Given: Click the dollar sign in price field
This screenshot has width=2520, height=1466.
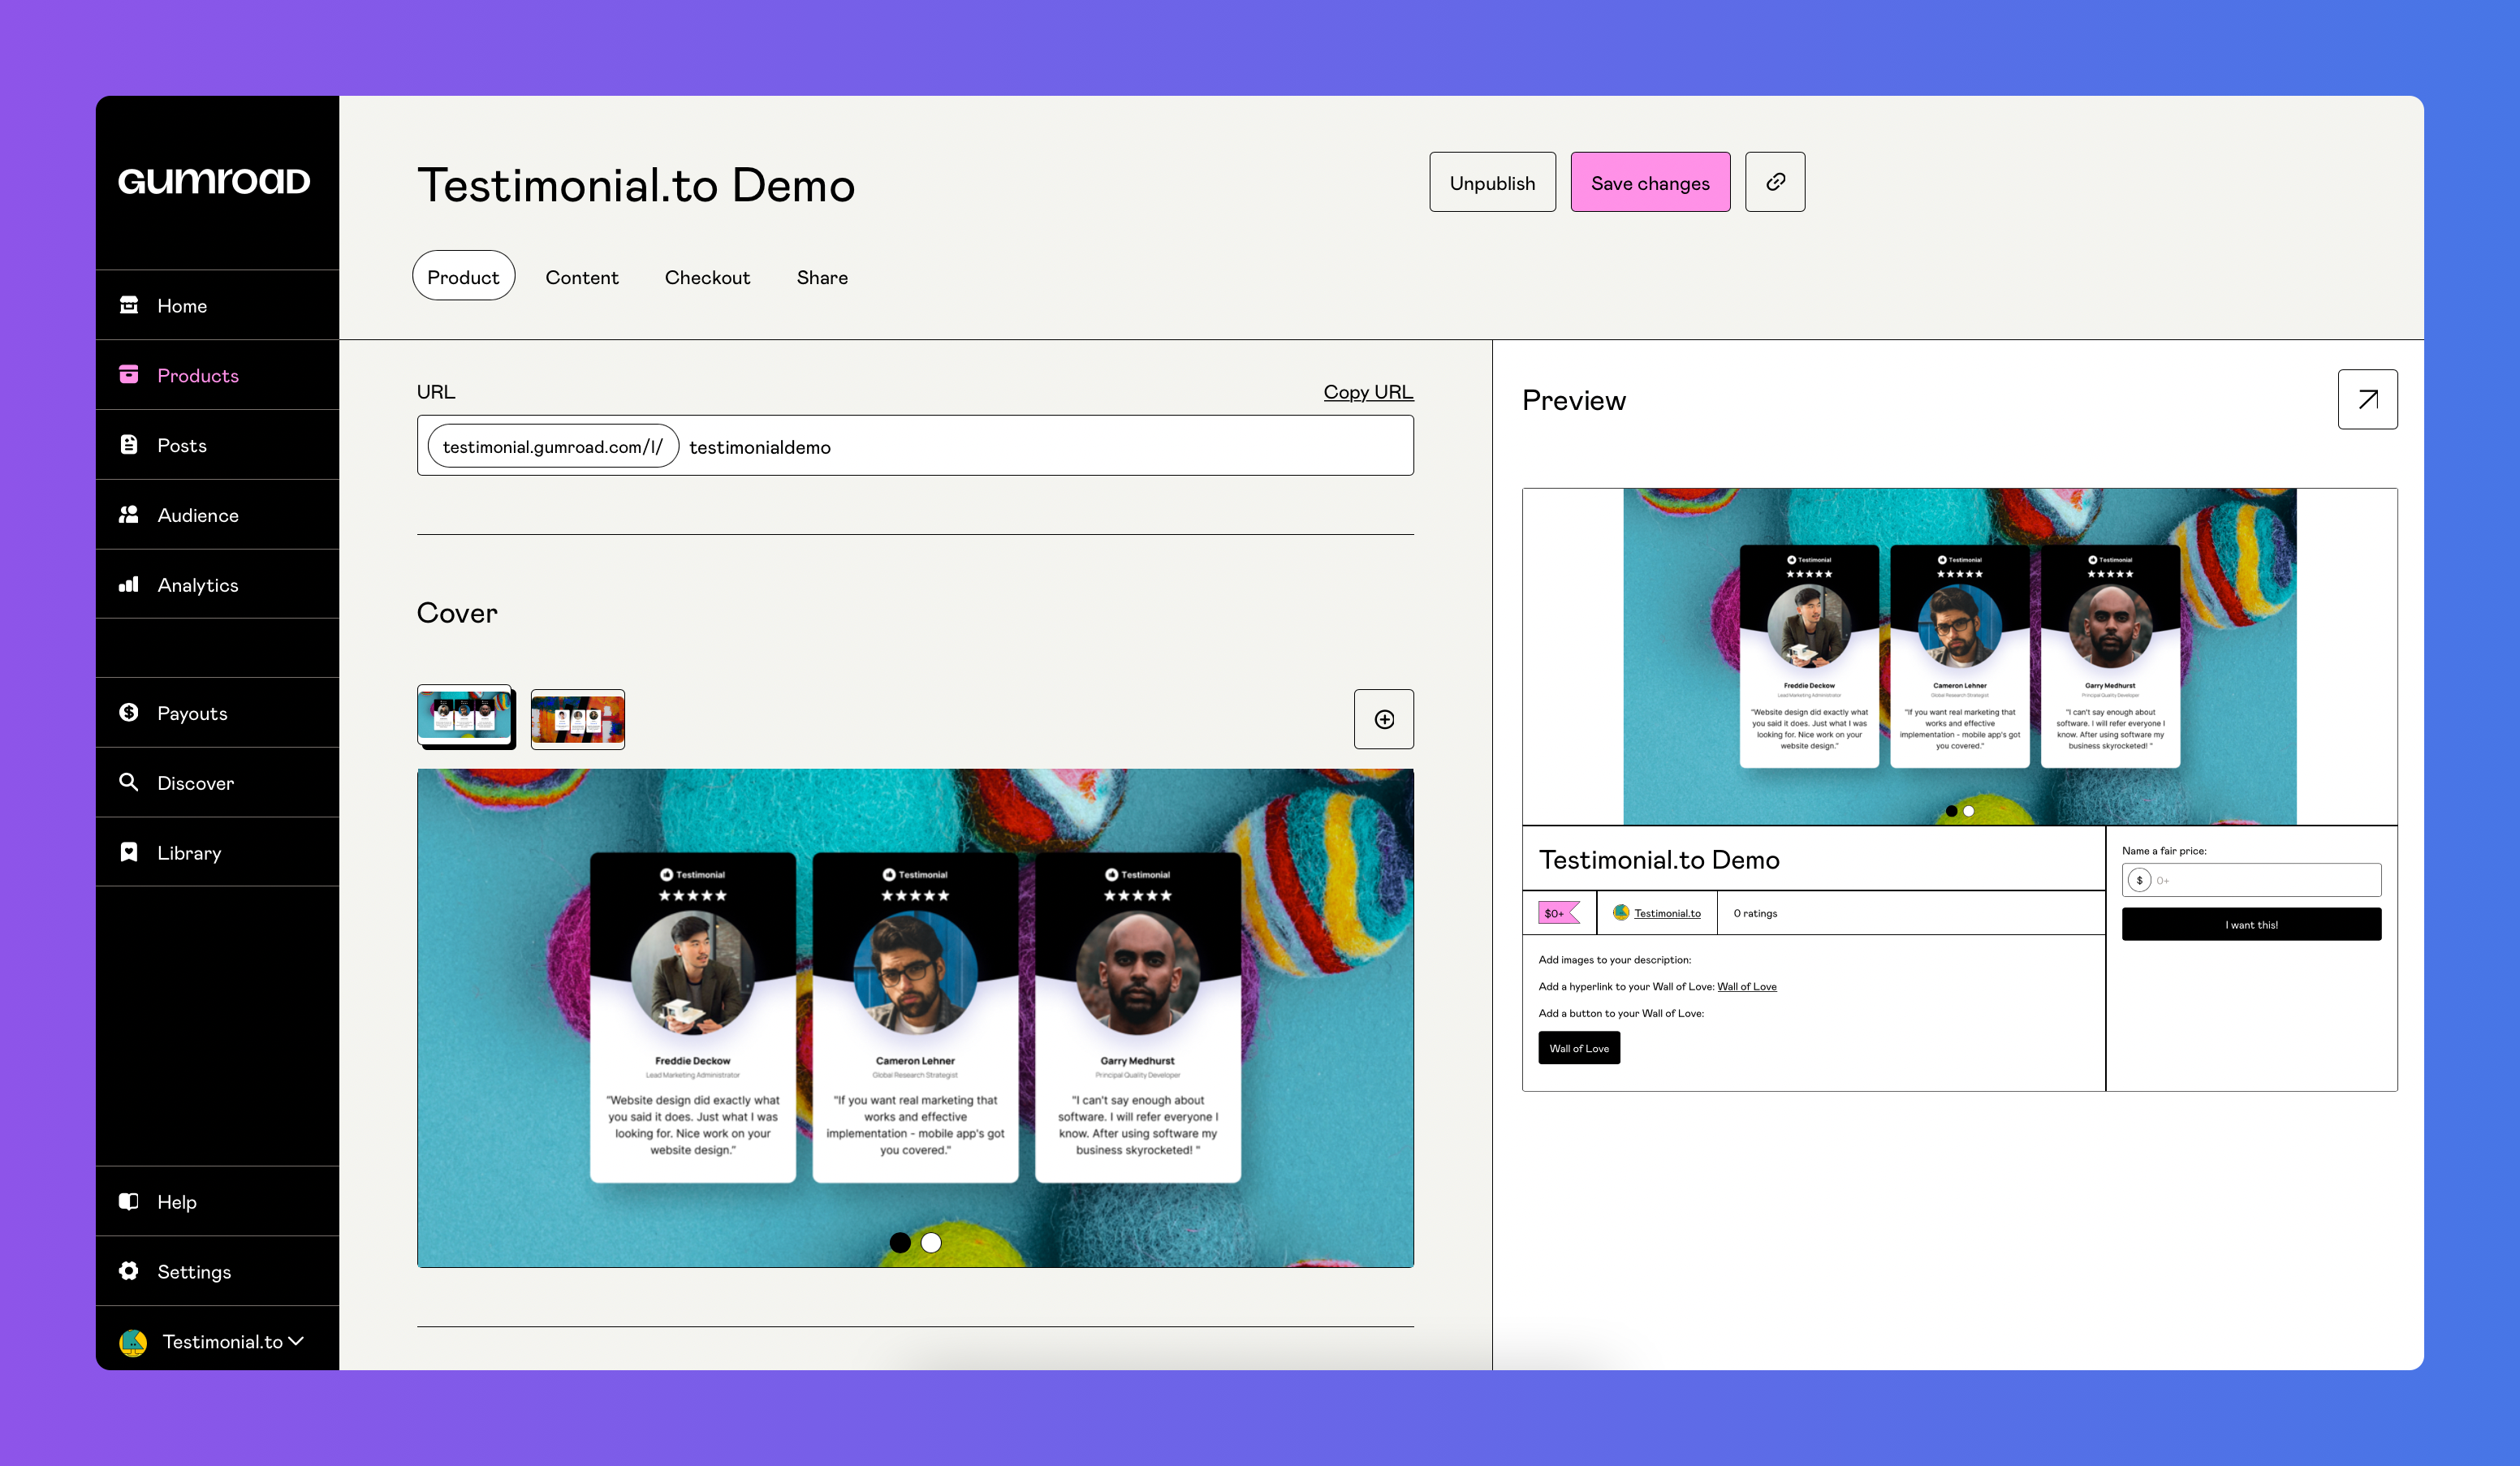Looking at the screenshot, I should 2139,880.
